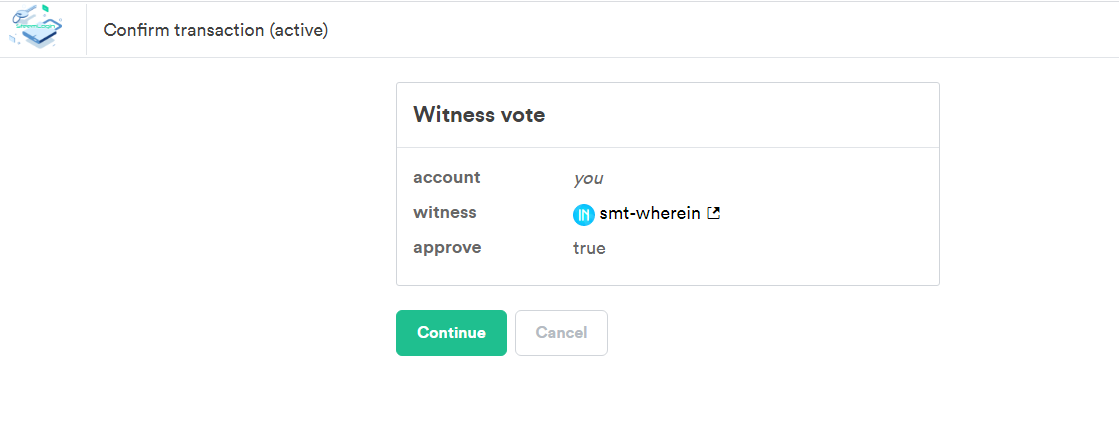Click the word 'Witness' in card title

pyautogui.click(x=454, y=114)
